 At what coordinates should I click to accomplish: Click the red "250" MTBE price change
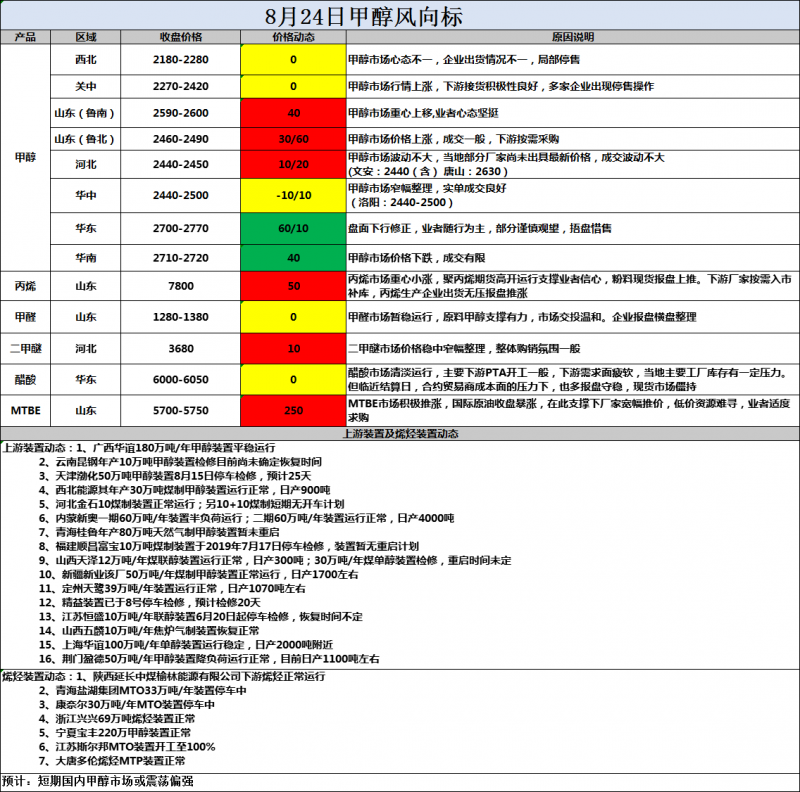293,411
